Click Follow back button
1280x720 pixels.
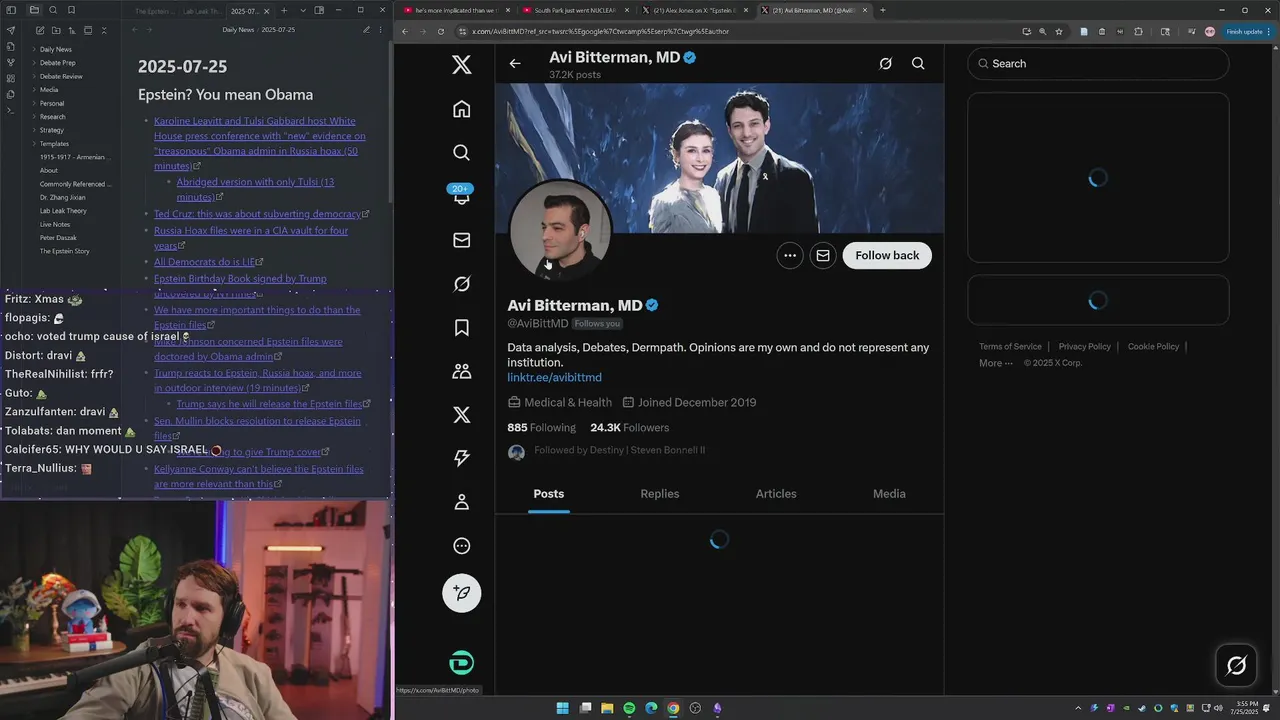(887, 255)
